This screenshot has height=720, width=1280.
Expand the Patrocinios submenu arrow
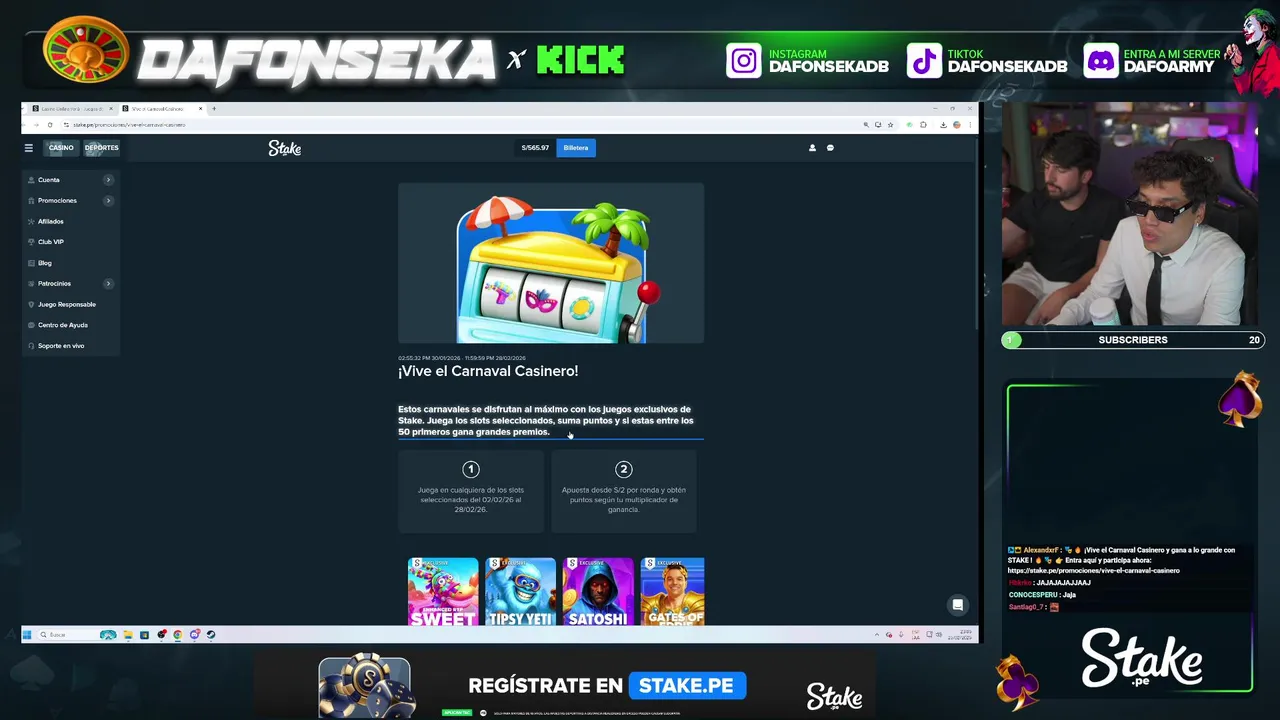coord(108,284)
